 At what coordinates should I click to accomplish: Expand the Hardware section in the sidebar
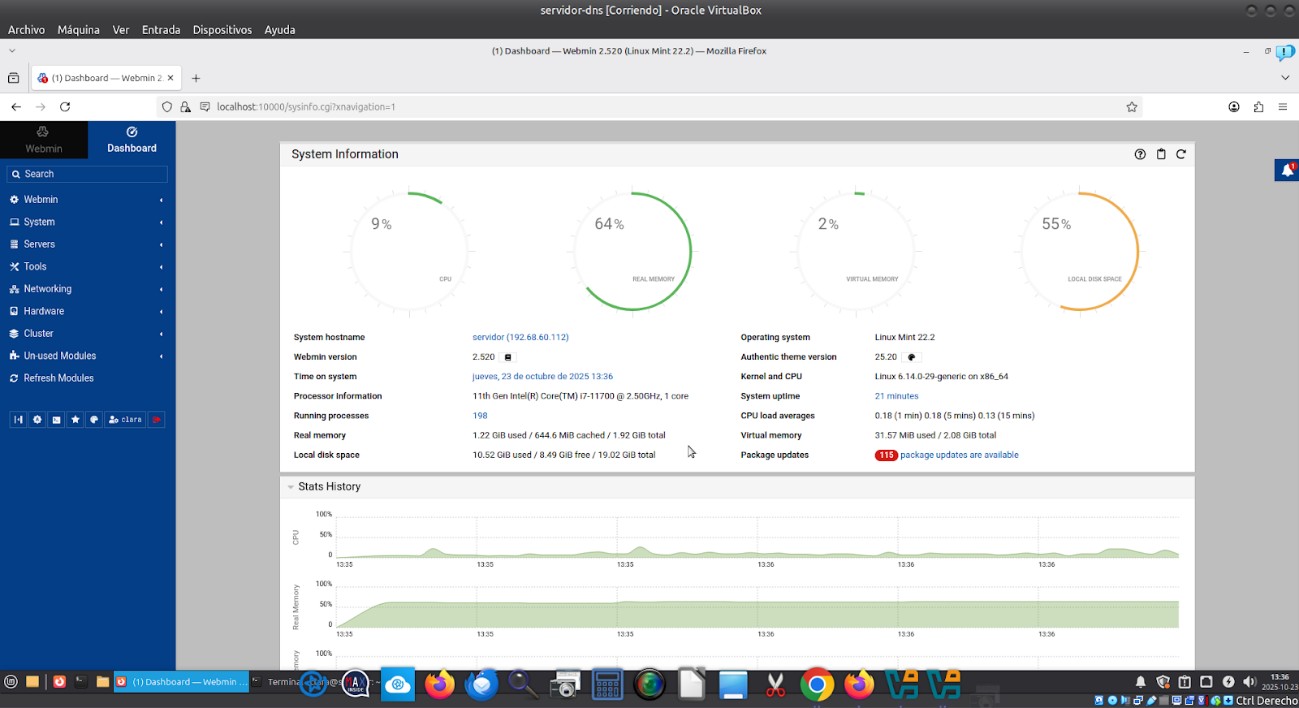click(44, 311)
